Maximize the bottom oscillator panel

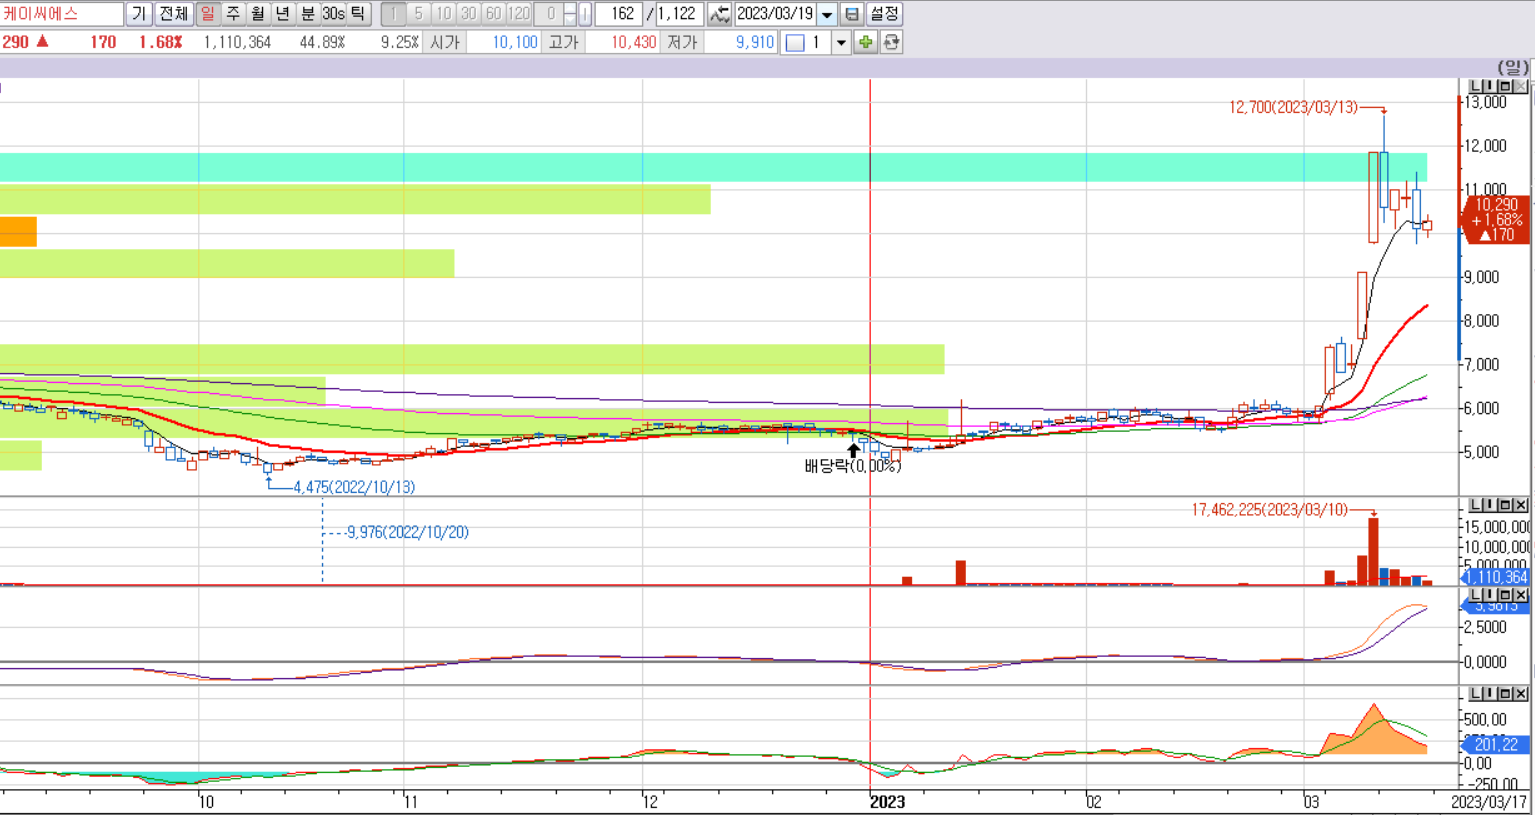1505,693
